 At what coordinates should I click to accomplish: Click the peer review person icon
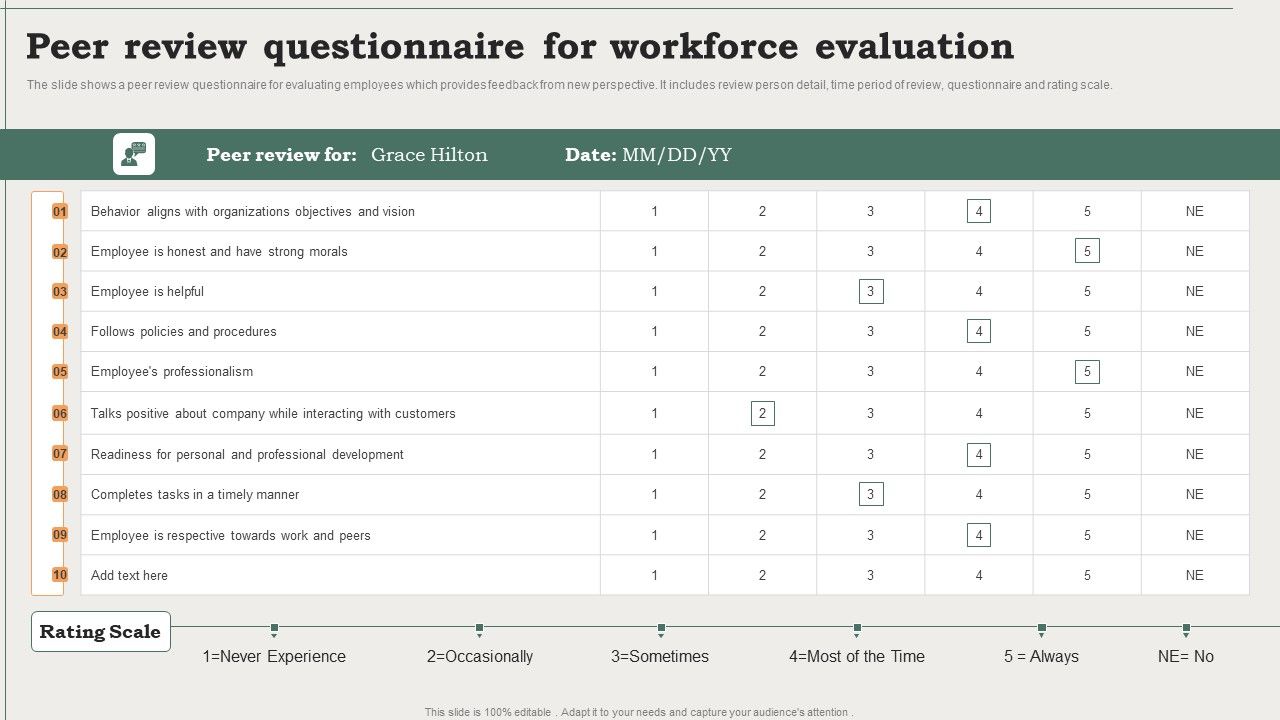click(x=134, y=154)
